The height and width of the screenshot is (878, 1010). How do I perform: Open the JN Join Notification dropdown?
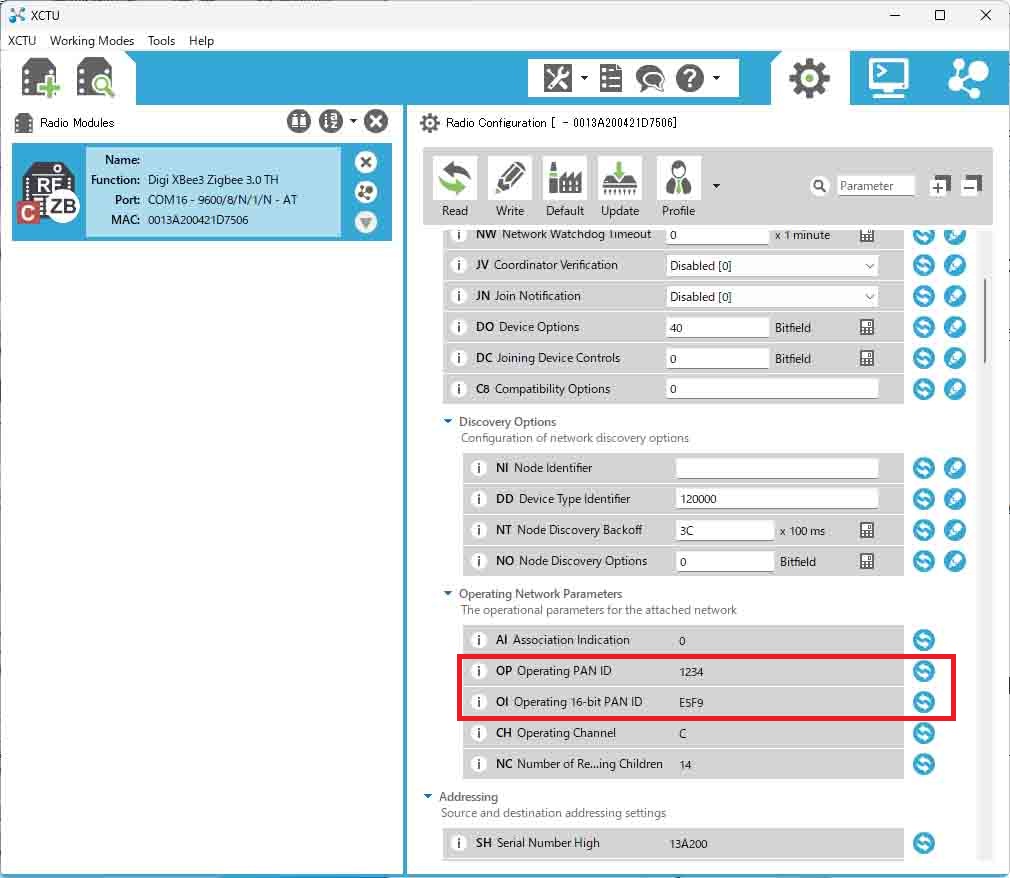(868, 297)
